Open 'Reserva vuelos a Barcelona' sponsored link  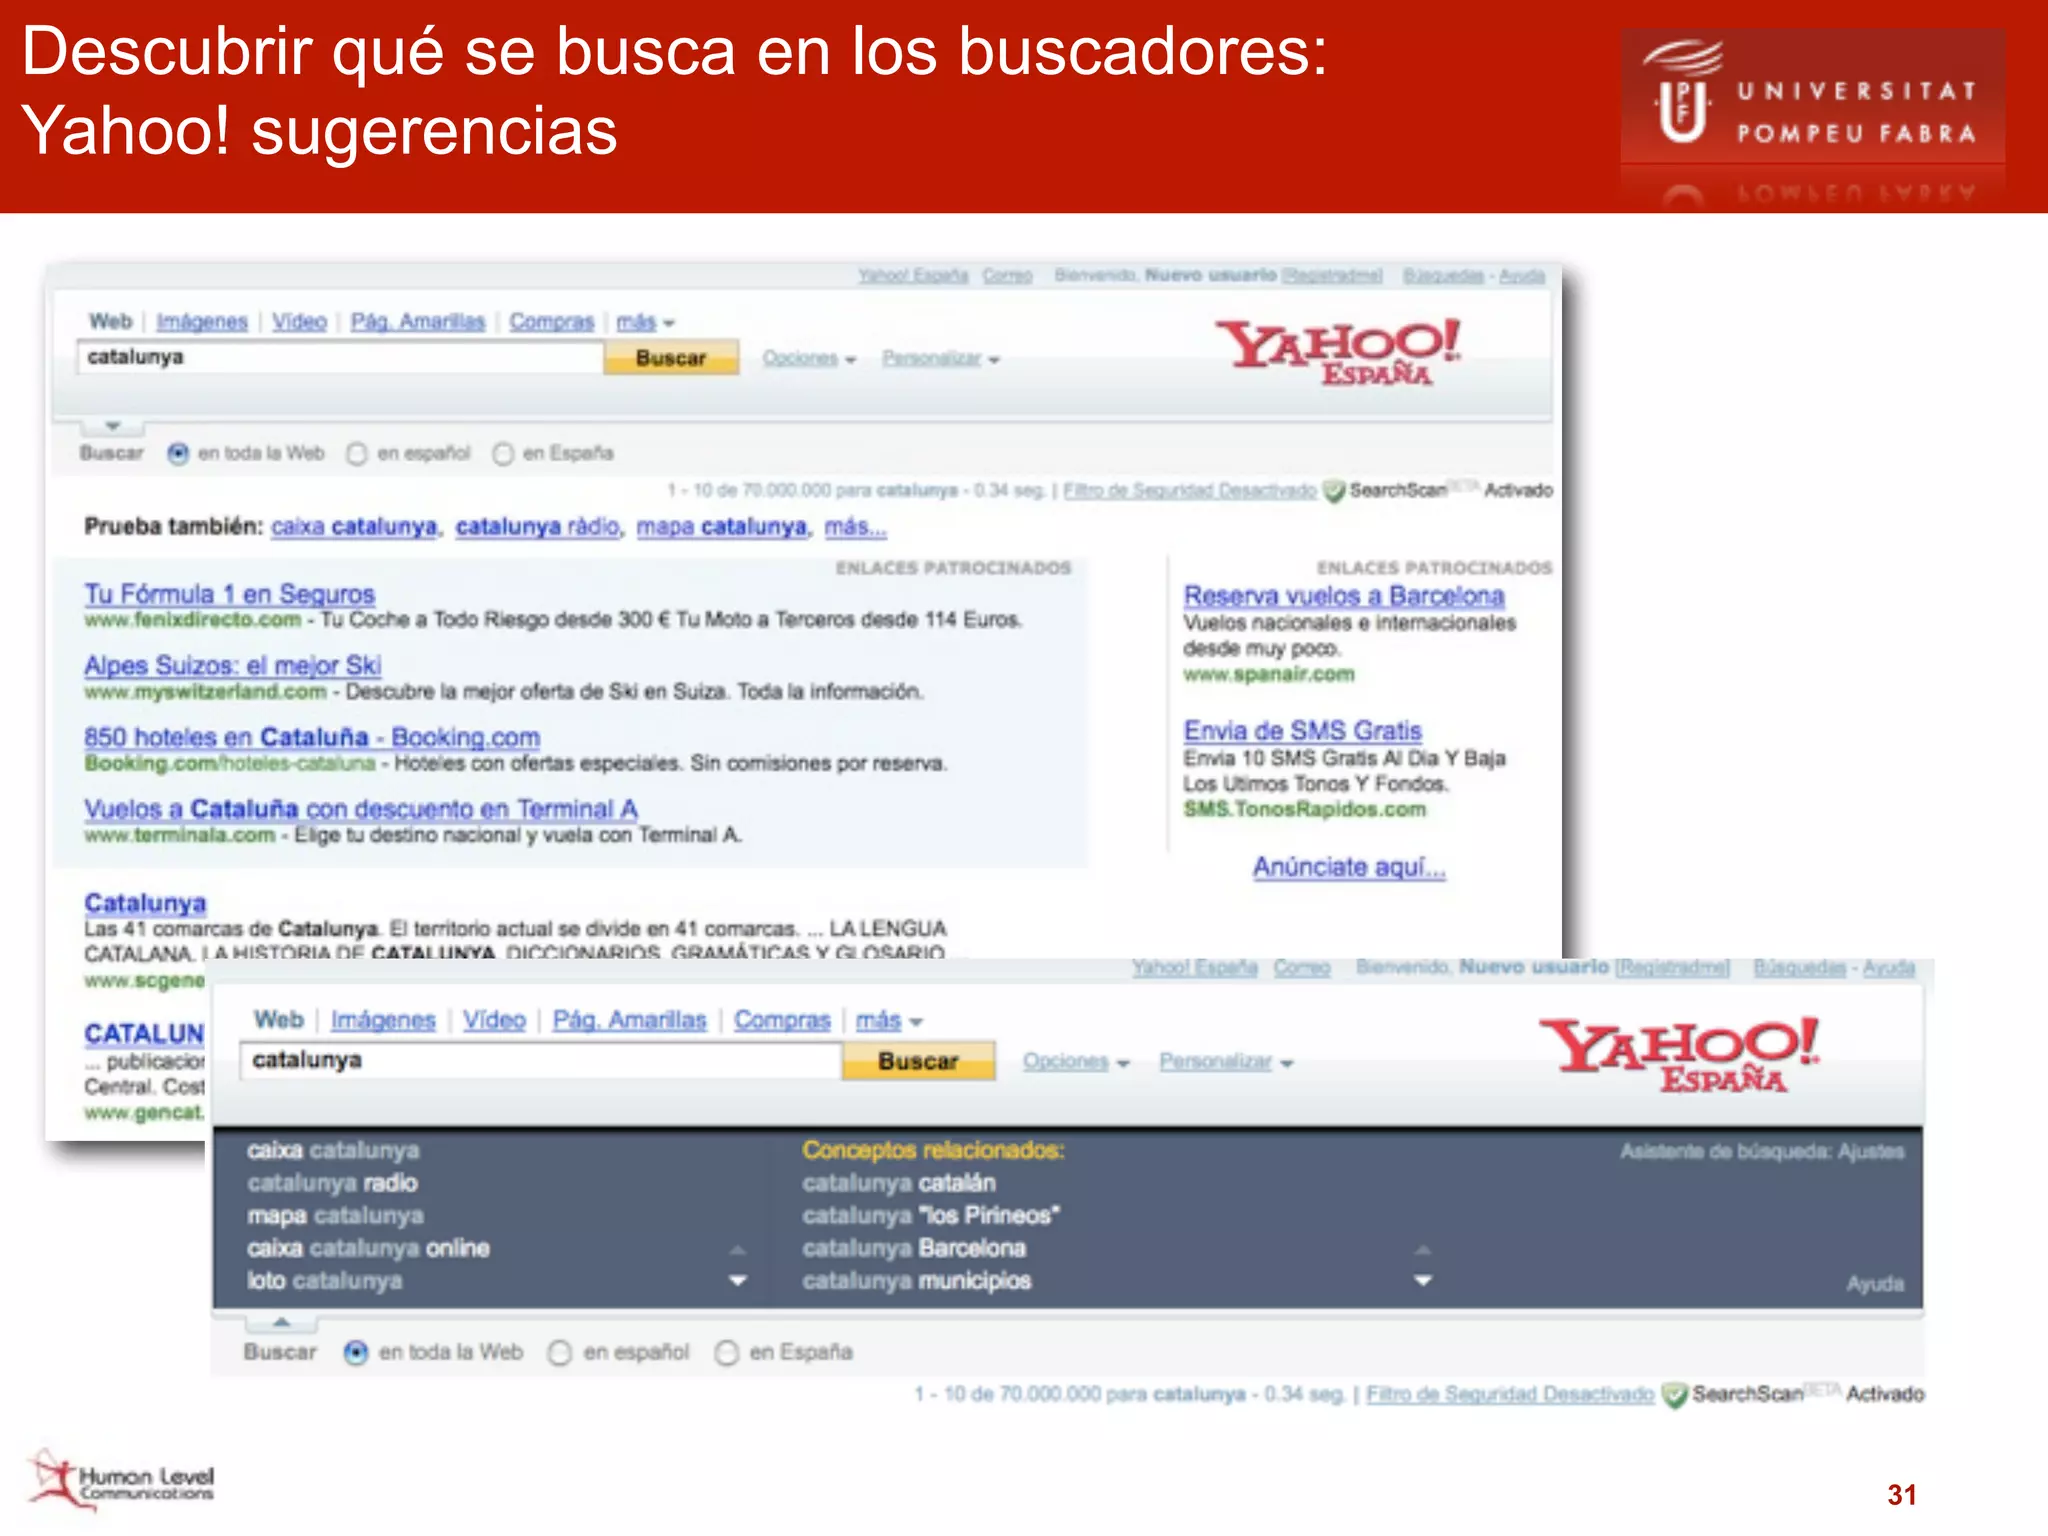1344,596
